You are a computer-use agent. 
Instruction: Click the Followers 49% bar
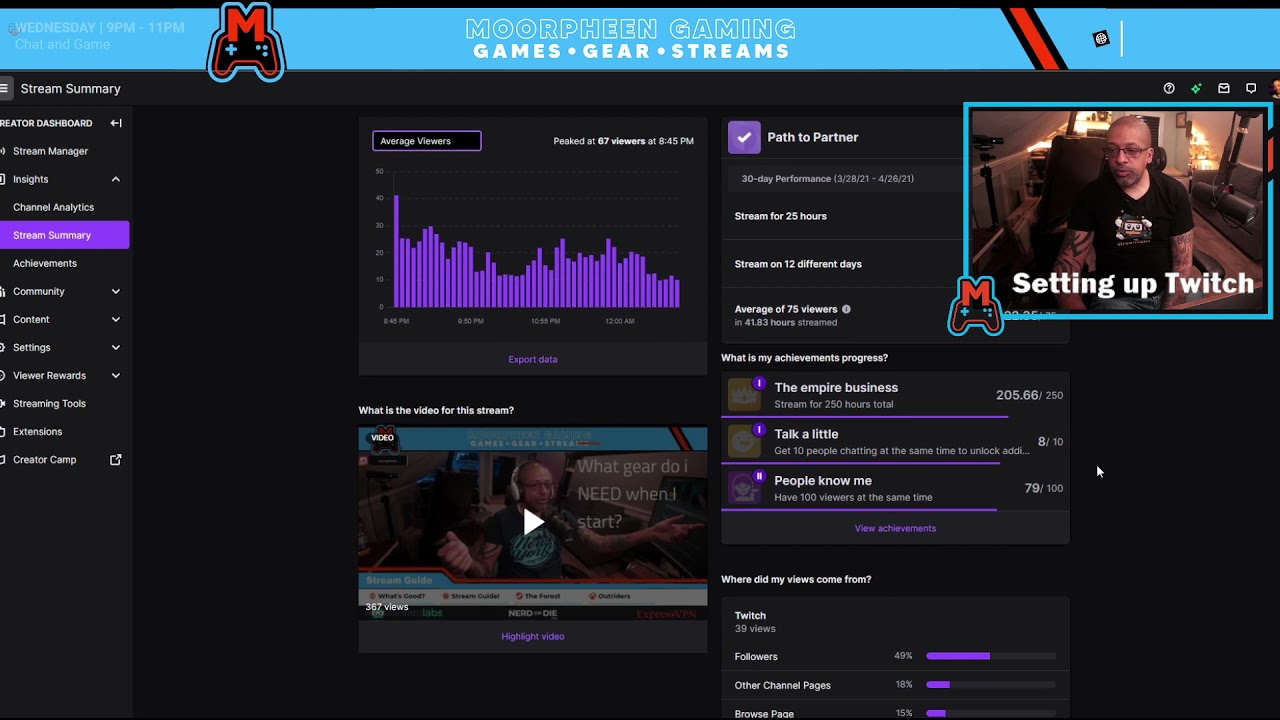tap(990, 656)
